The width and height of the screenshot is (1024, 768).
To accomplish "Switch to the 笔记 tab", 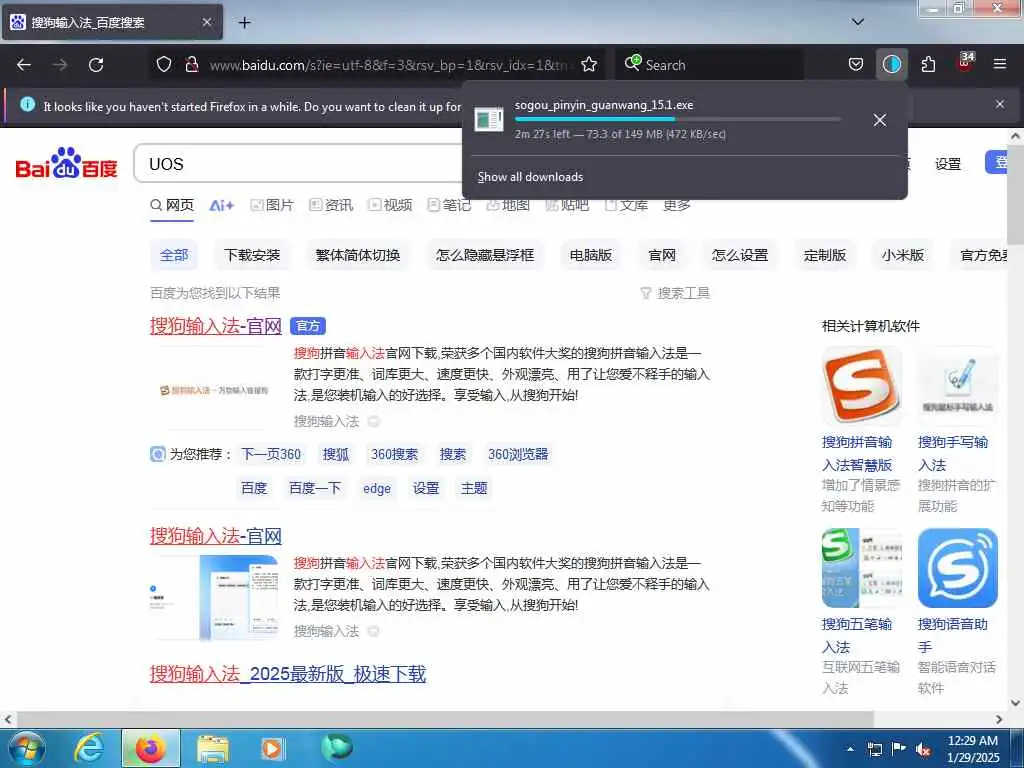I will point(449,206).
